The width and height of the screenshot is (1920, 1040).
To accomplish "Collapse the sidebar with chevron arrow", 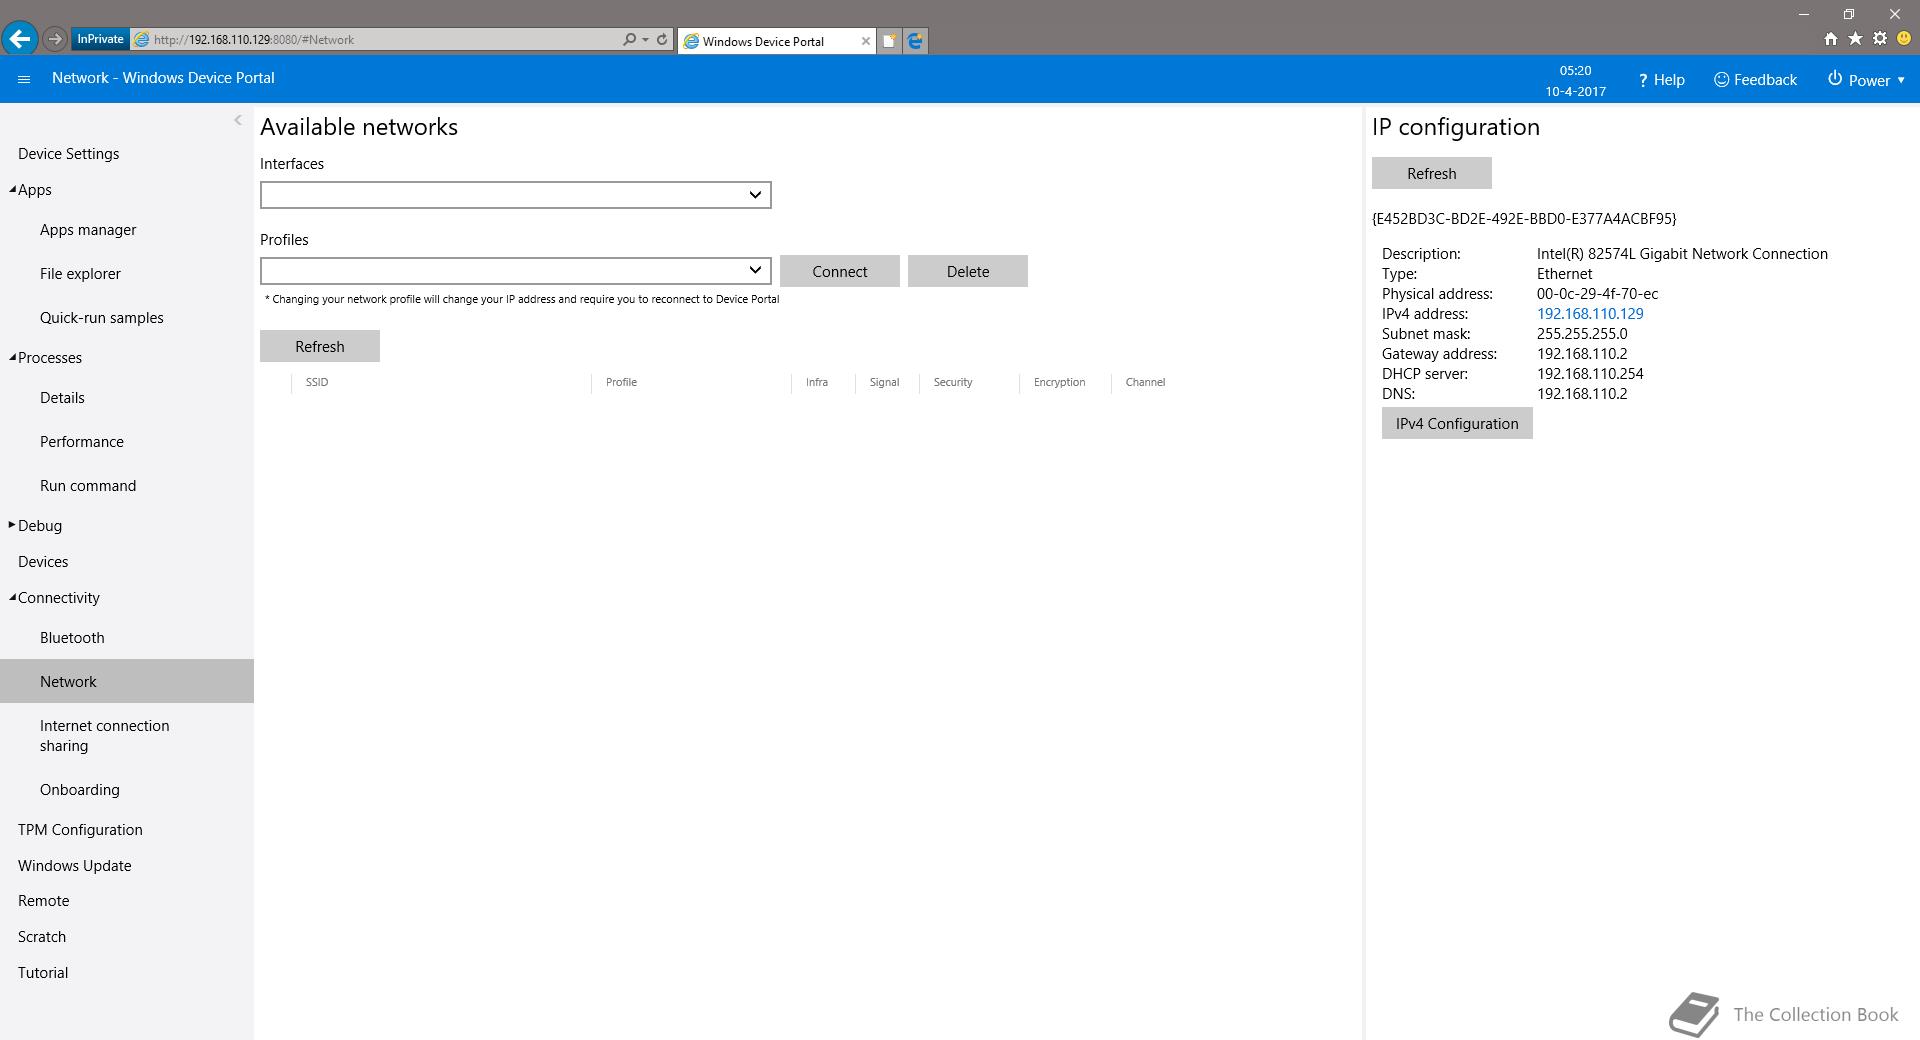I will tap(238, 120).
